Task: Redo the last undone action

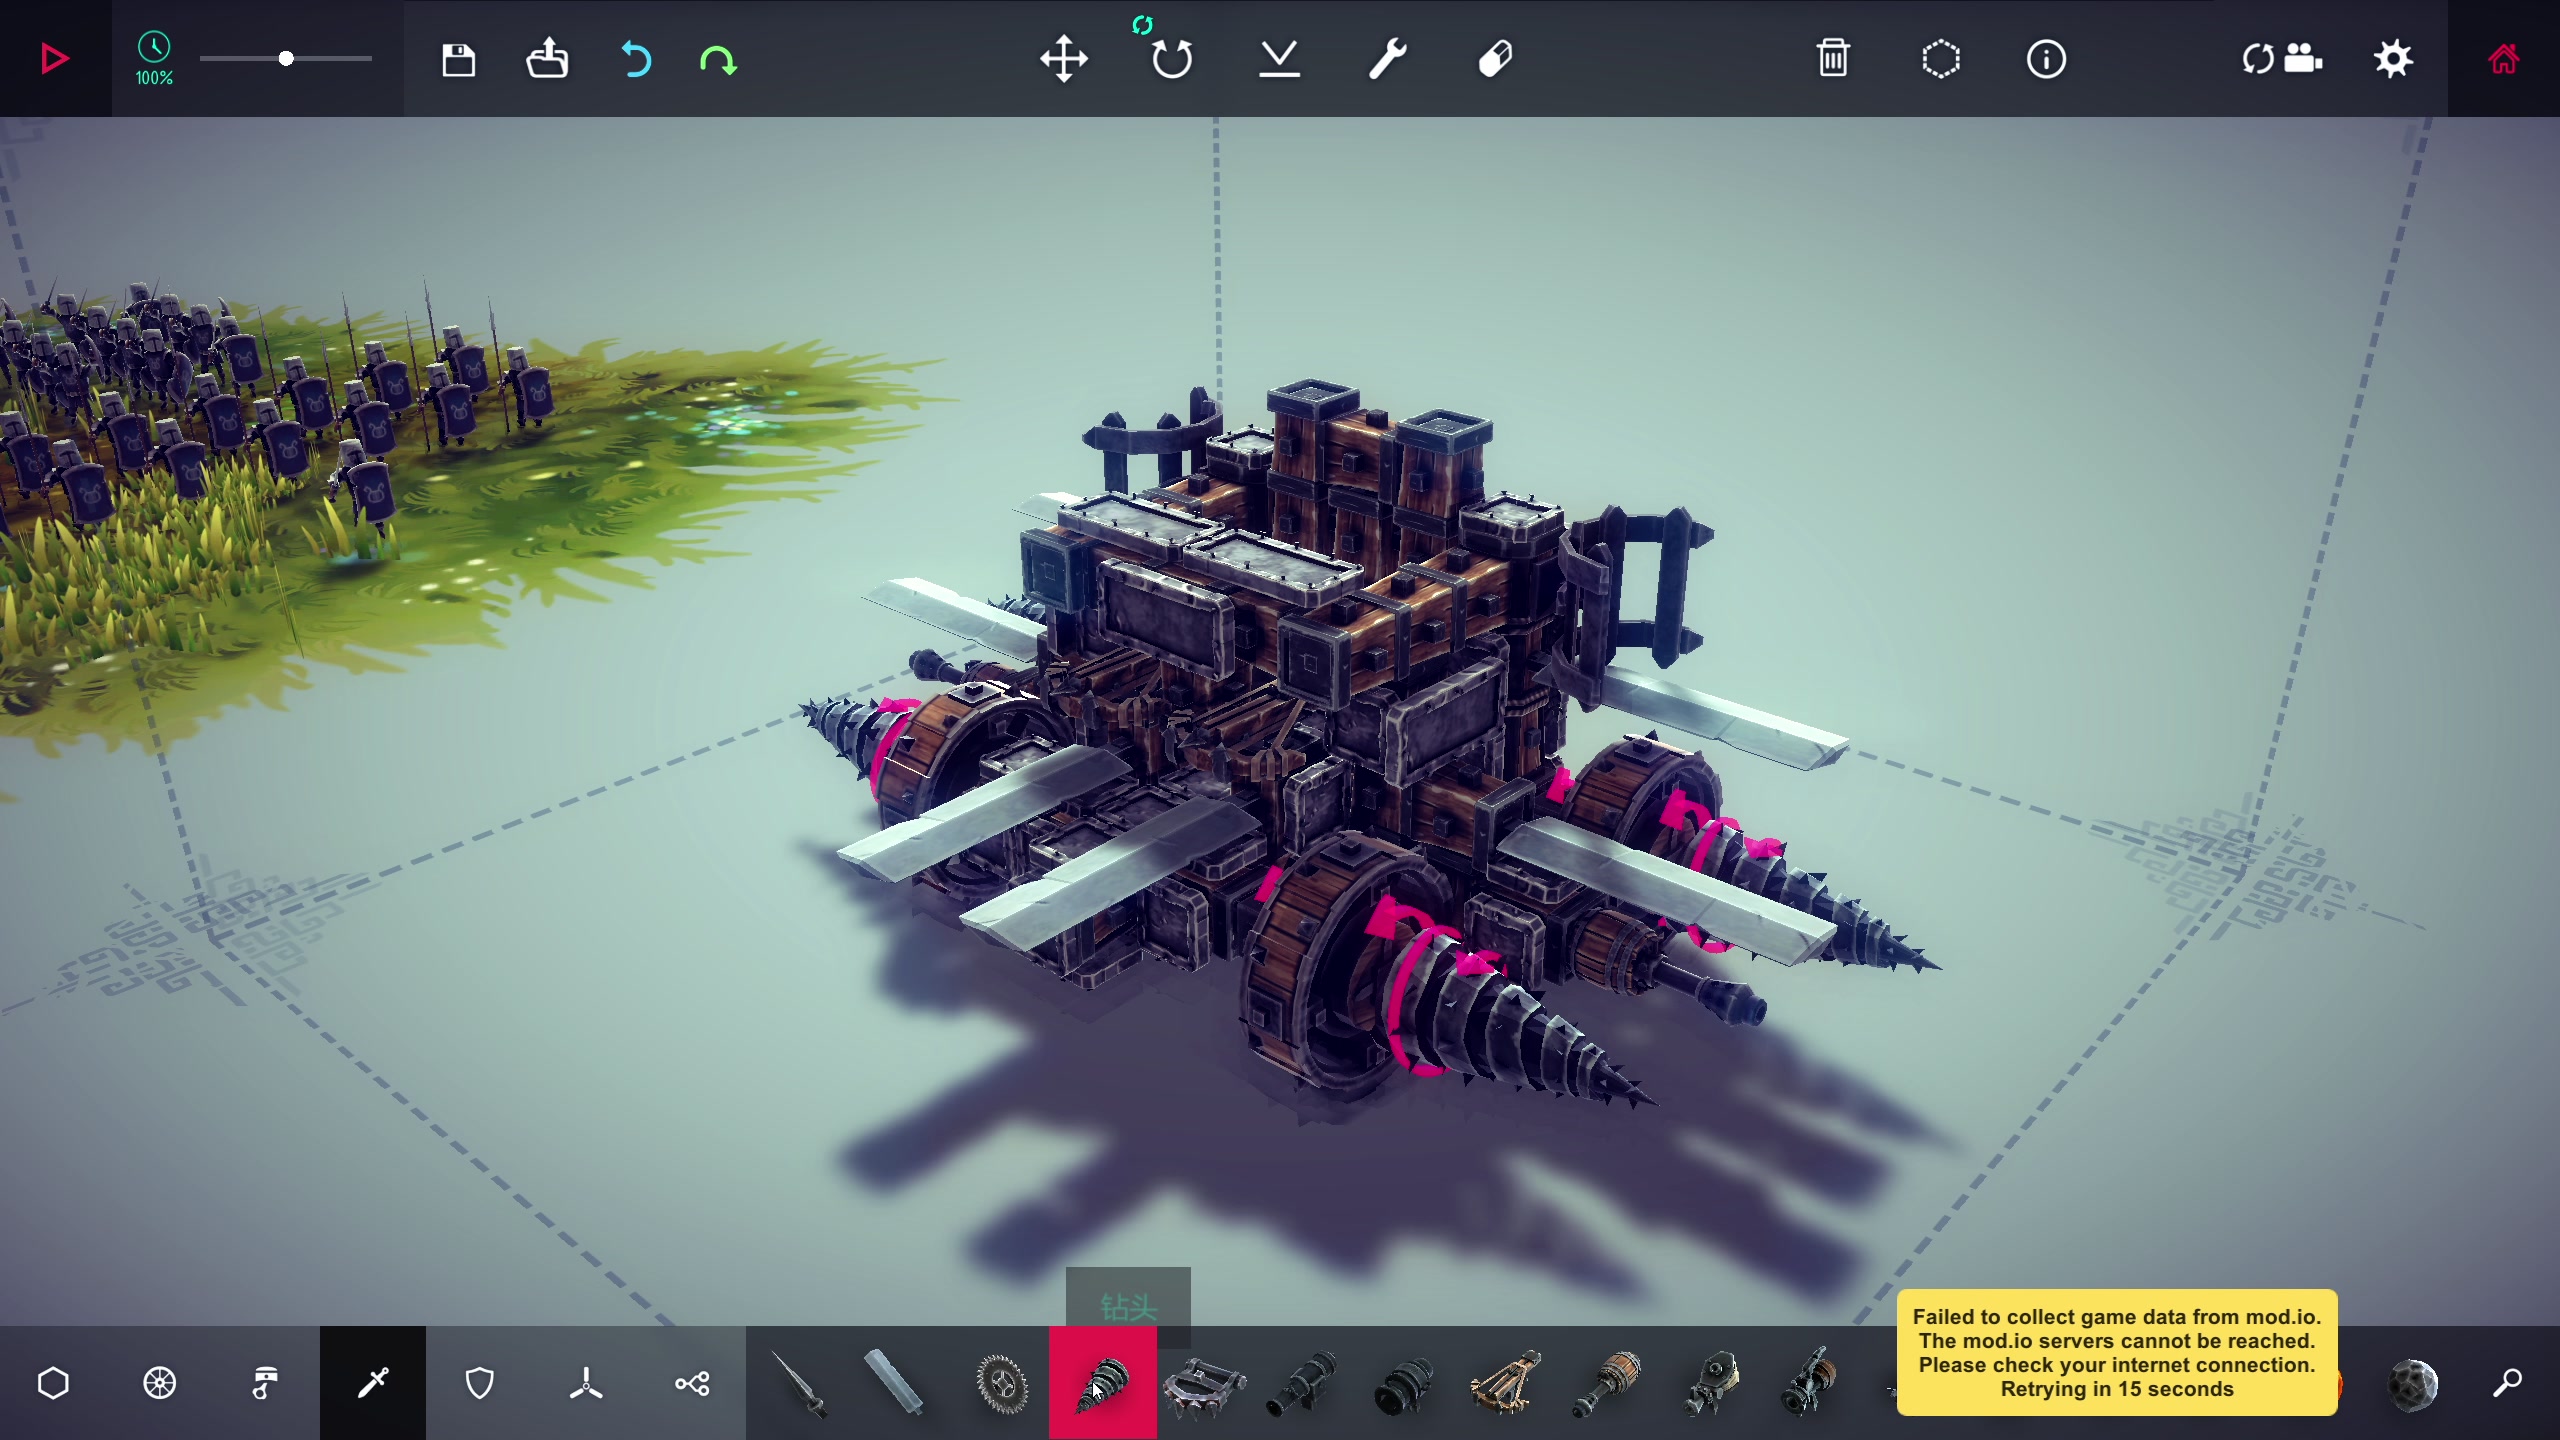Action: point(718,61)
